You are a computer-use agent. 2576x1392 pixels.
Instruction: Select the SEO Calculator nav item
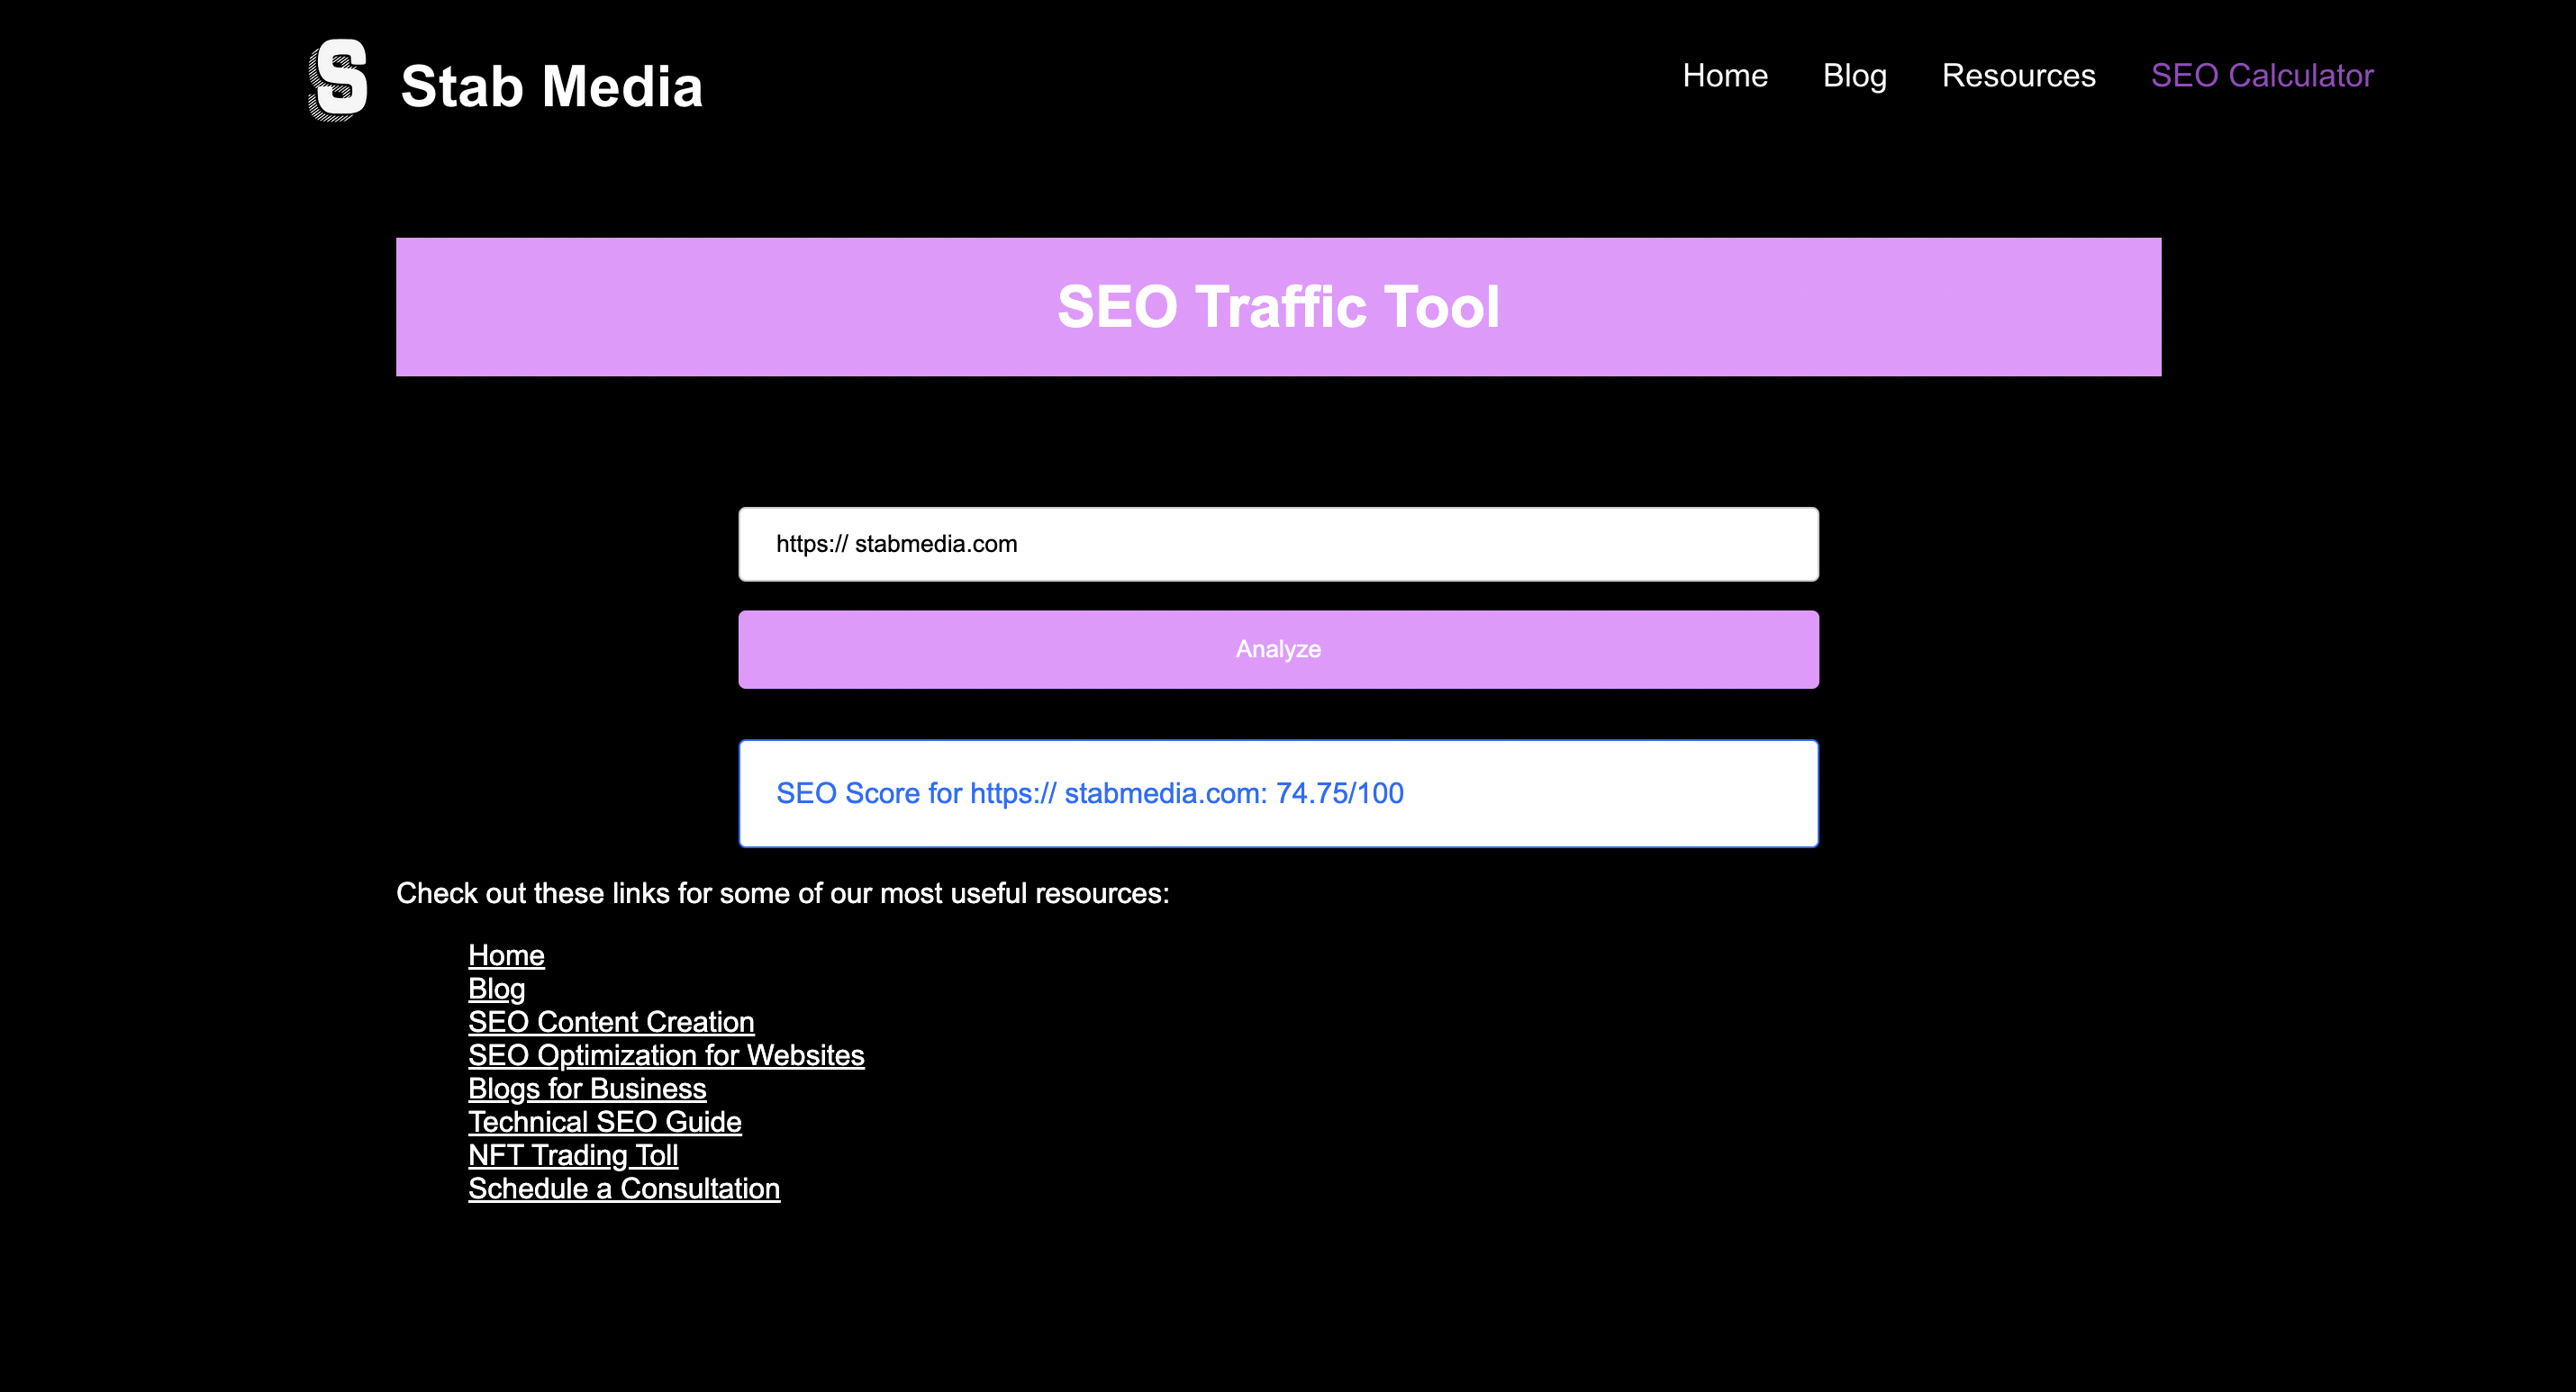coord(2262,75)
